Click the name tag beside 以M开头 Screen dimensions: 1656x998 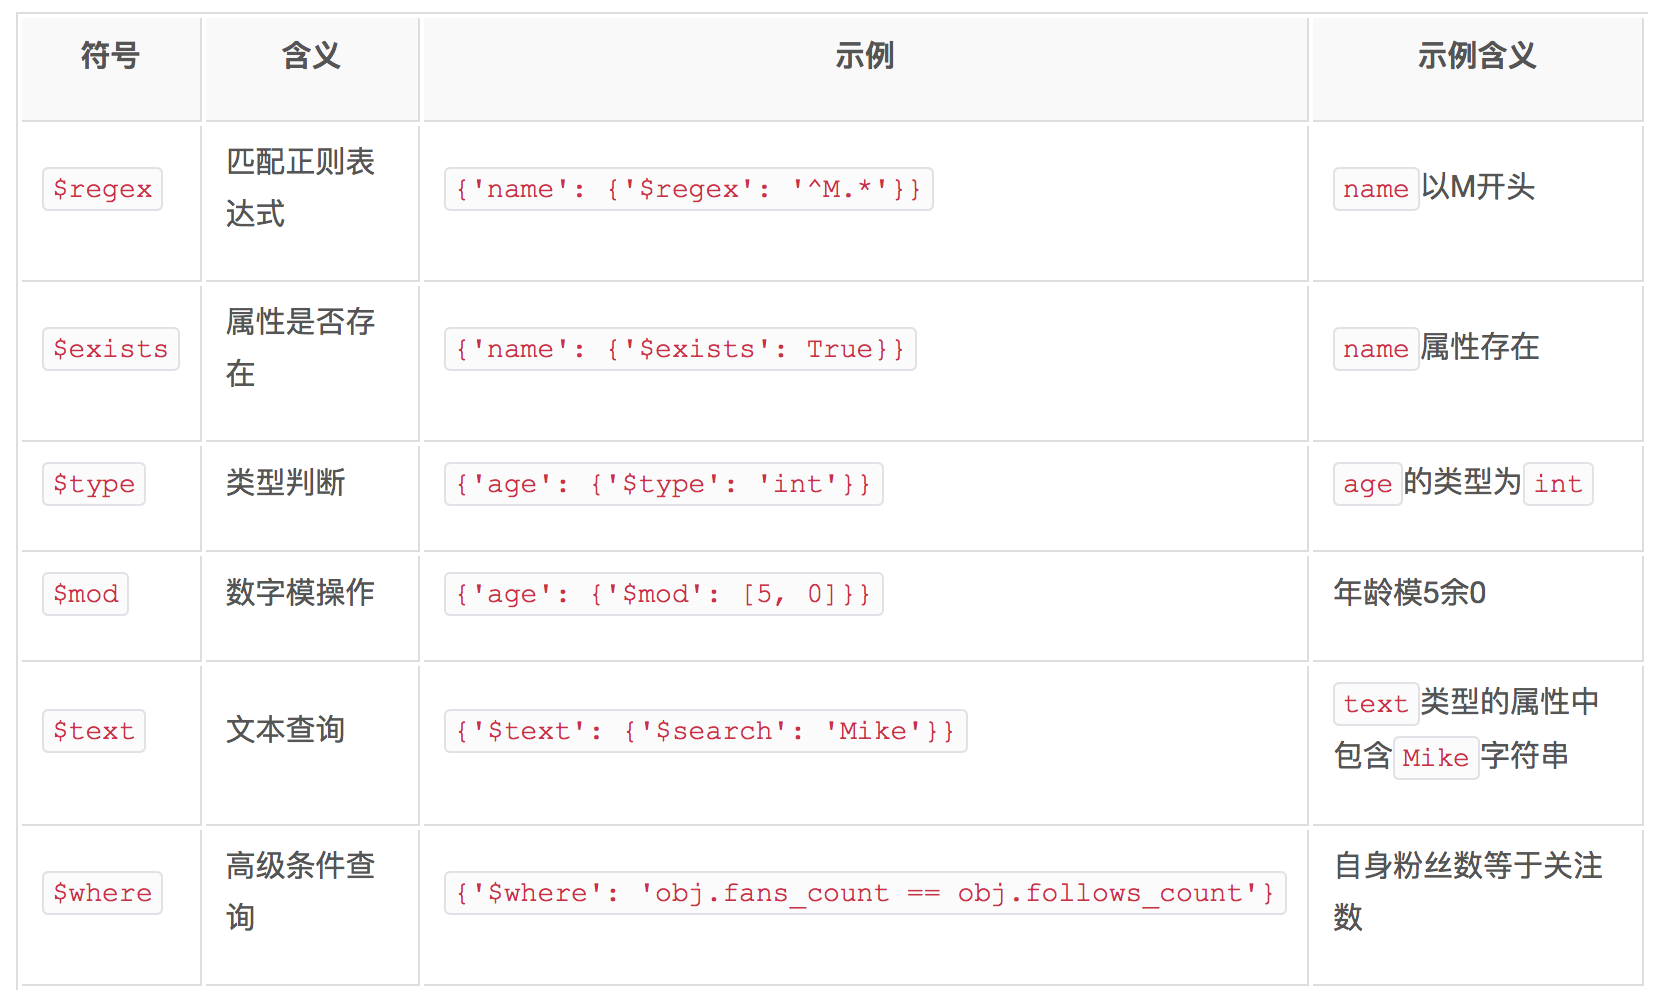tap(1375, 189)
